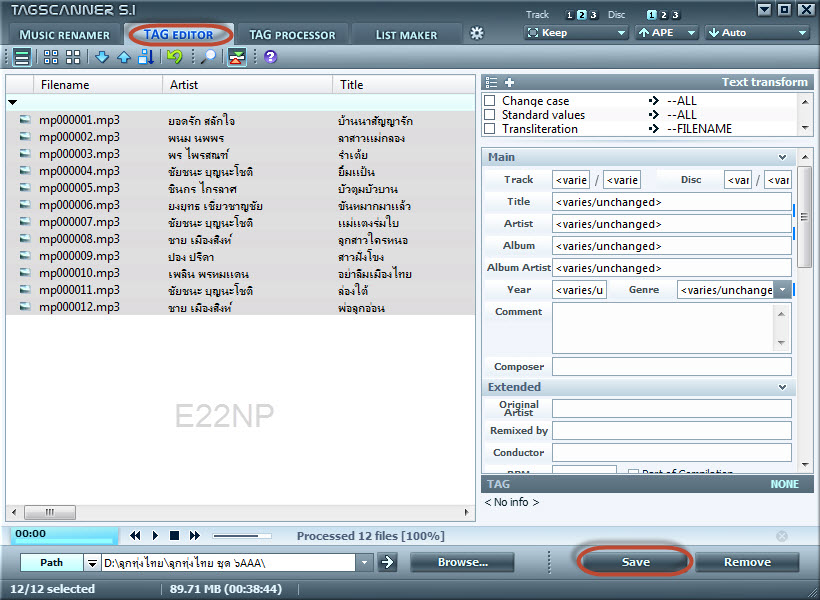Switch to Music Renamer tab
Screen dimensions: 820x600
point(64,35)
